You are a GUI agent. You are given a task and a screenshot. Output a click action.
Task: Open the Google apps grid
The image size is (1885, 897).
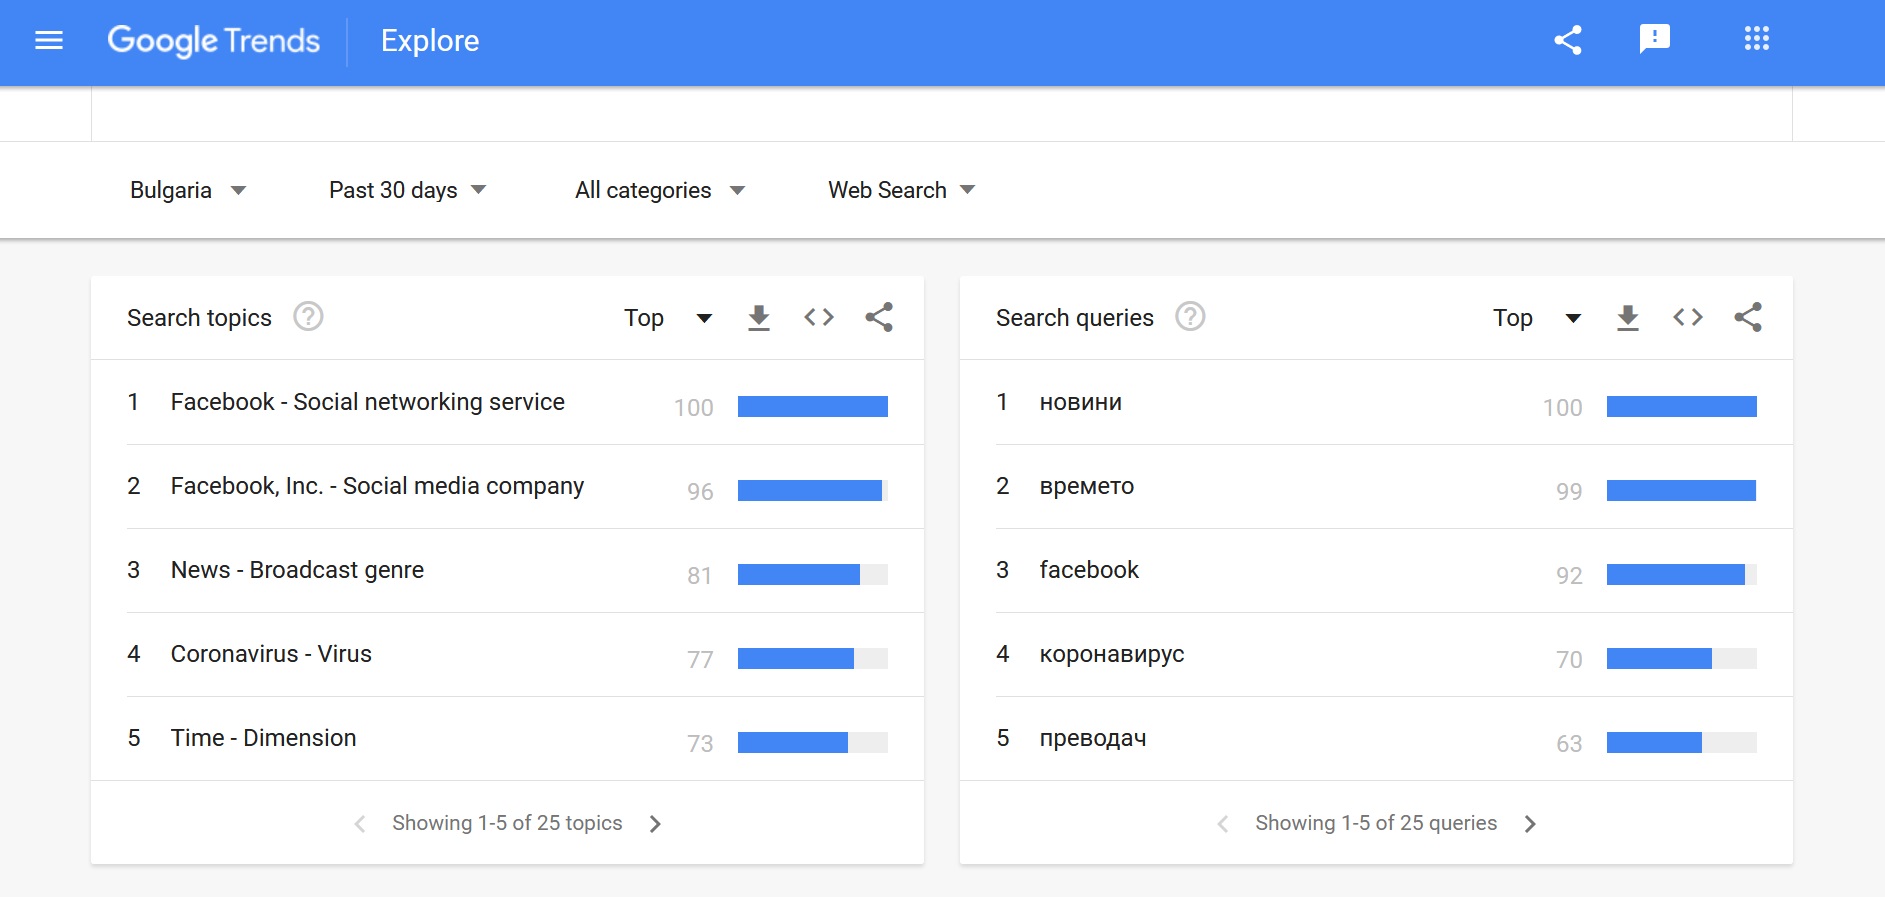1757,39
